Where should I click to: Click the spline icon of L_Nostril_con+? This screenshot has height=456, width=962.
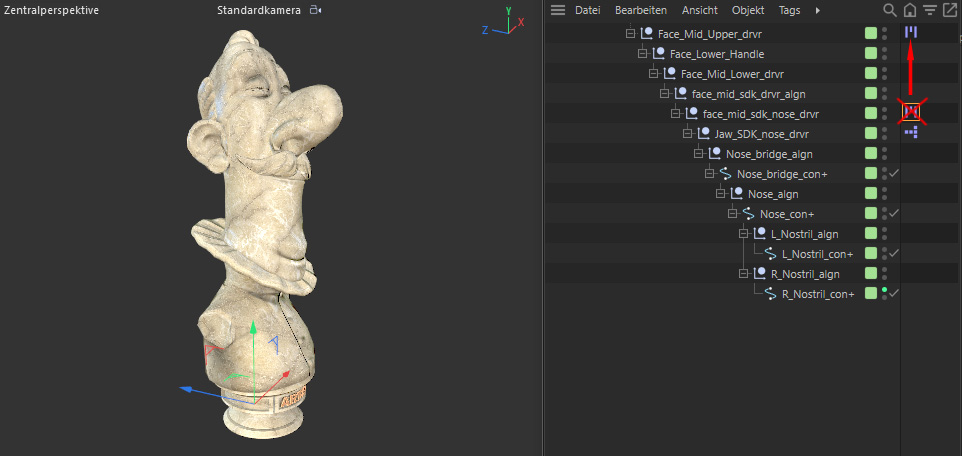point(771,253)
